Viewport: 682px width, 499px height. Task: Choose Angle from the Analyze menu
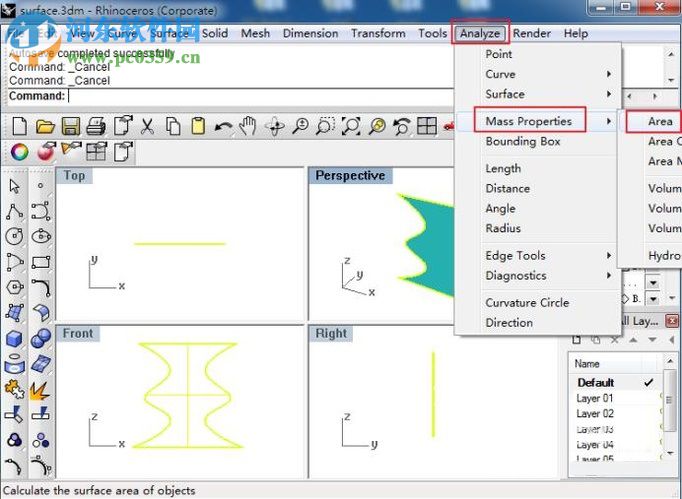pyautogui.click(x=538, y=208)
